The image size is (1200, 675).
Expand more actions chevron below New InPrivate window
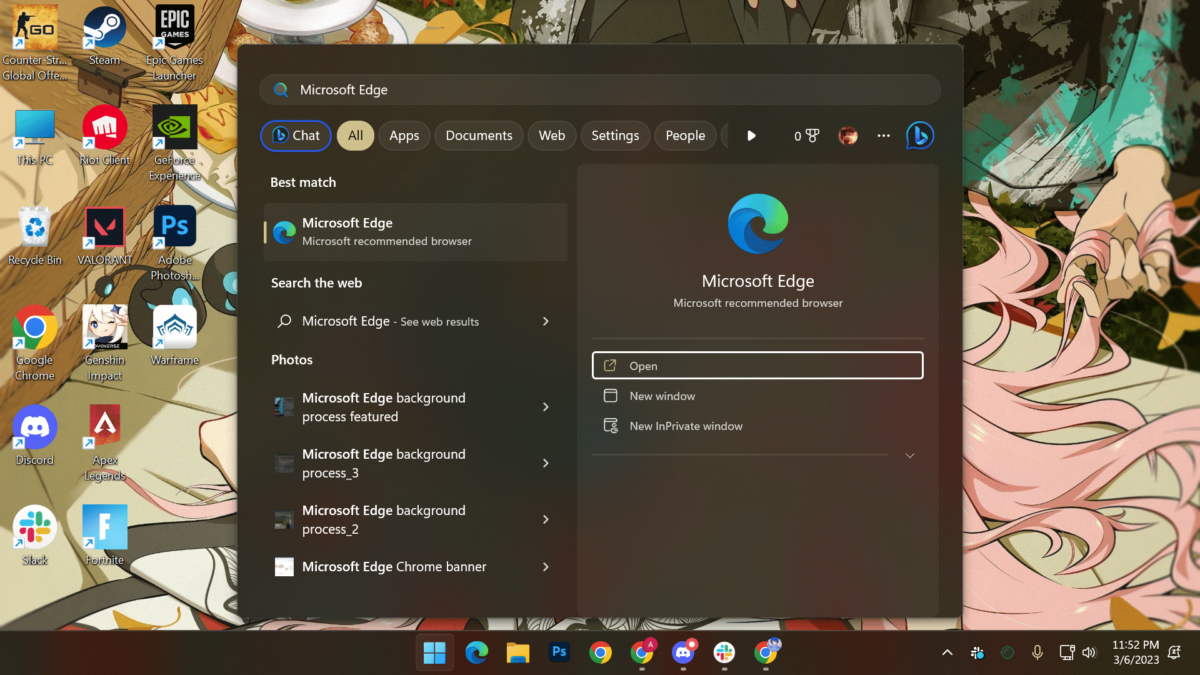click(x=909, y=456)
